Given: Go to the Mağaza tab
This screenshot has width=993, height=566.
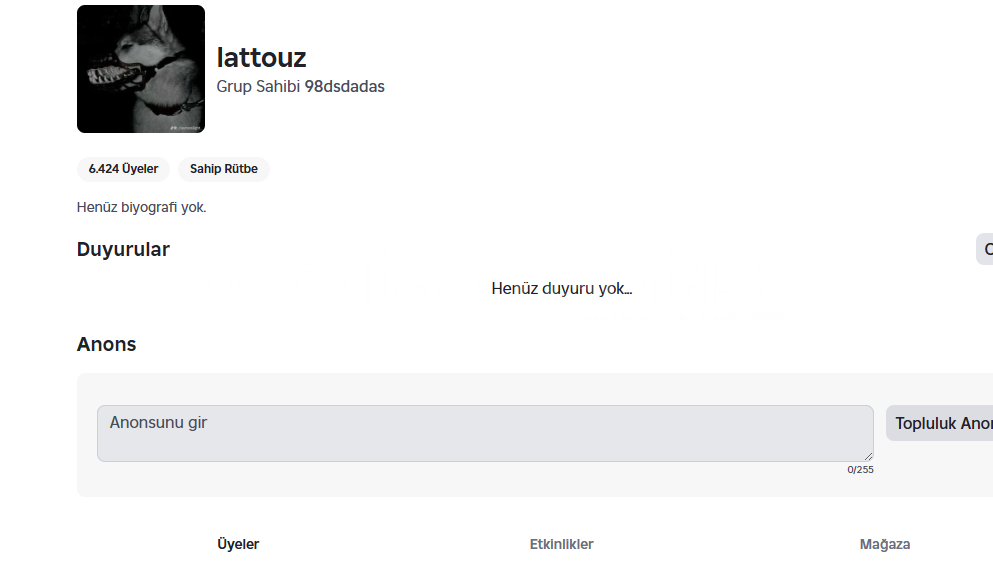Looking at the screenshot, I should pos(884,544).
